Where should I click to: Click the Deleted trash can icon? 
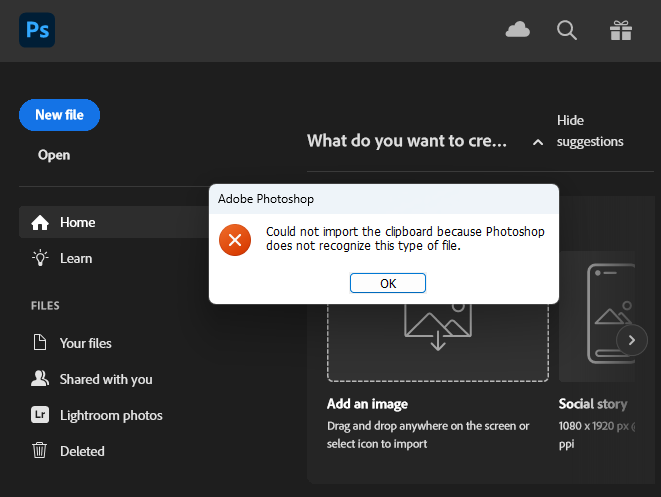[x=40, y=450]
